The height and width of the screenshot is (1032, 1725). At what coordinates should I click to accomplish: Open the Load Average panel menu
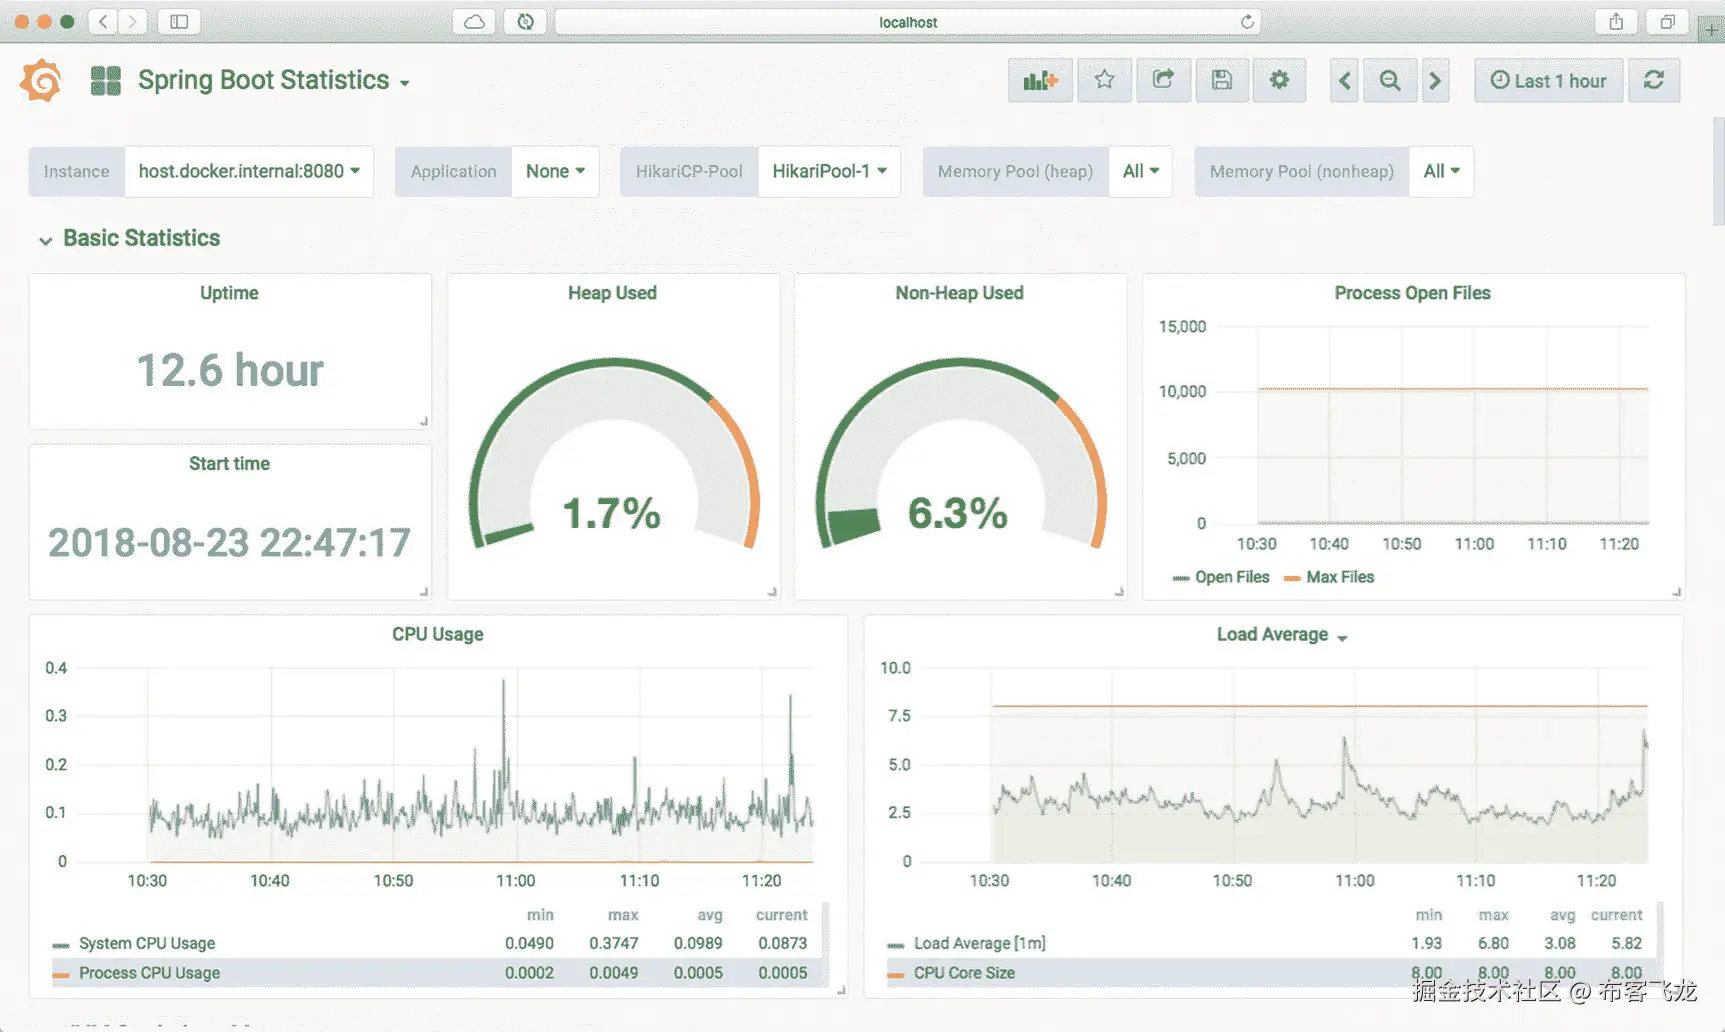(x=1281, y=635)
